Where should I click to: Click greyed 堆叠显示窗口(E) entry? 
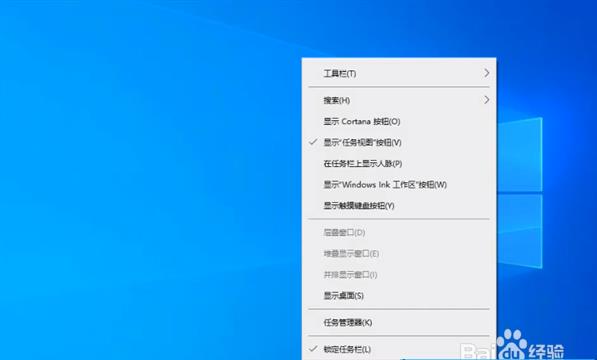(x=399, y=253)
